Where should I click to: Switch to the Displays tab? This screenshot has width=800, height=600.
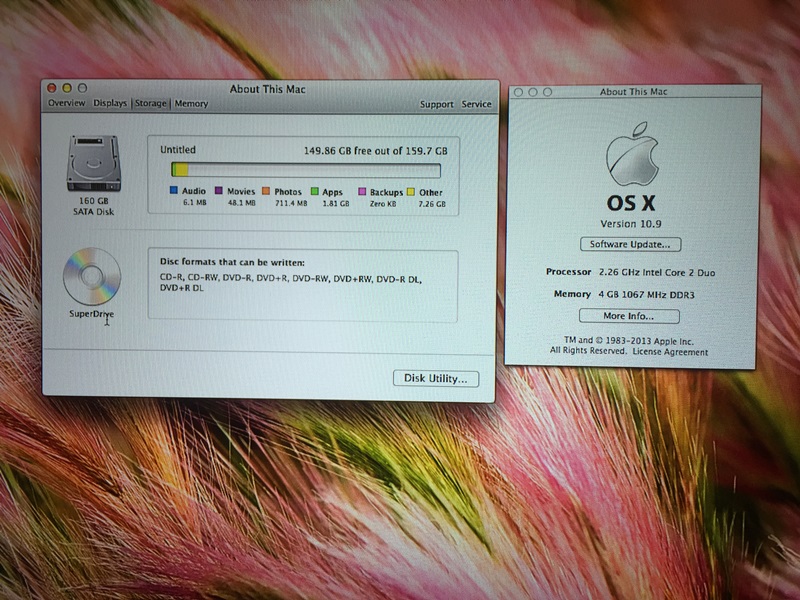110,103
